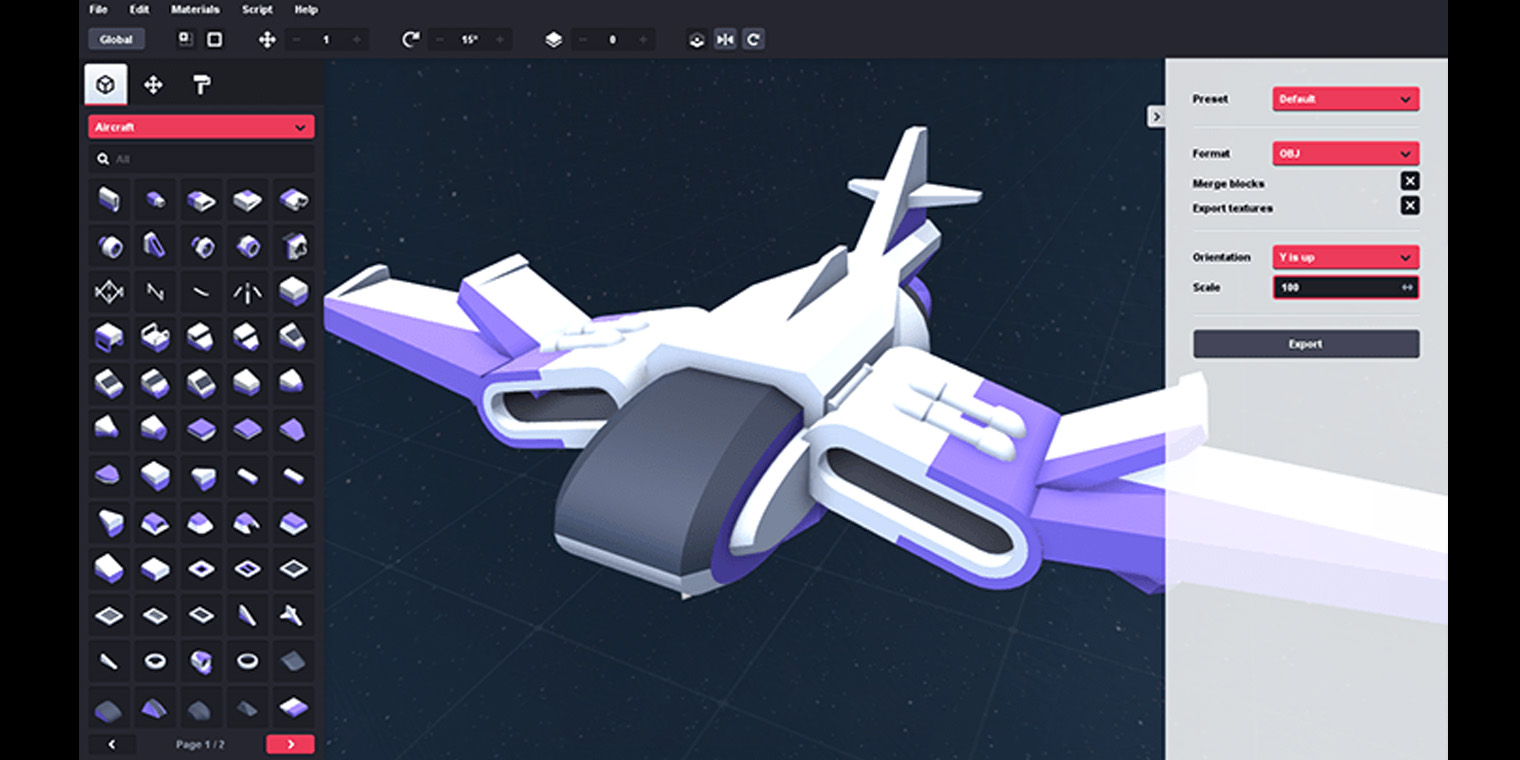
Task: Toggle Global coordinate mode
Action: point(116,39)
